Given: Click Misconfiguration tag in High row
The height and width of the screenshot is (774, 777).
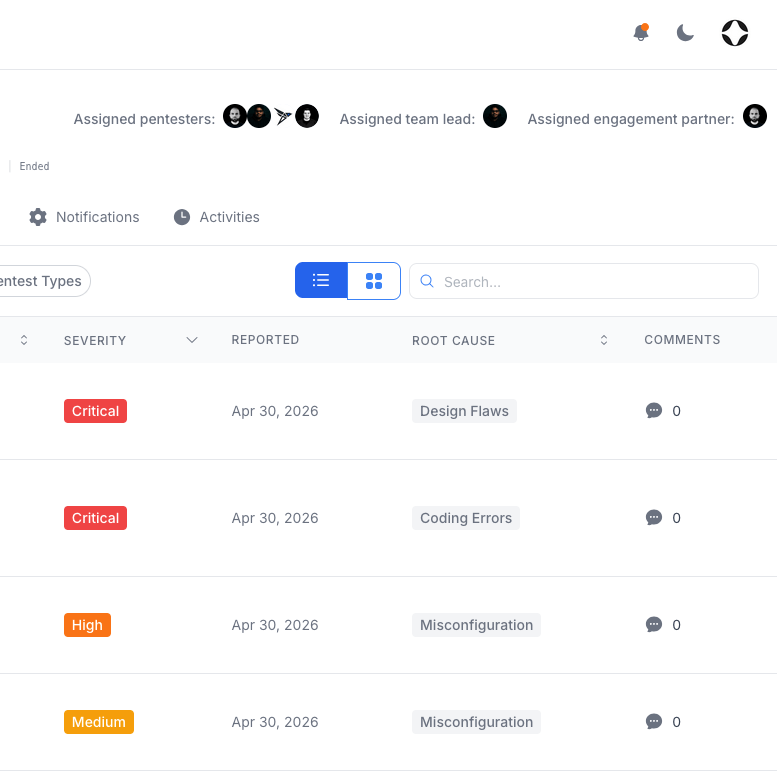Looking at the screenshot, I should point(476,625).
